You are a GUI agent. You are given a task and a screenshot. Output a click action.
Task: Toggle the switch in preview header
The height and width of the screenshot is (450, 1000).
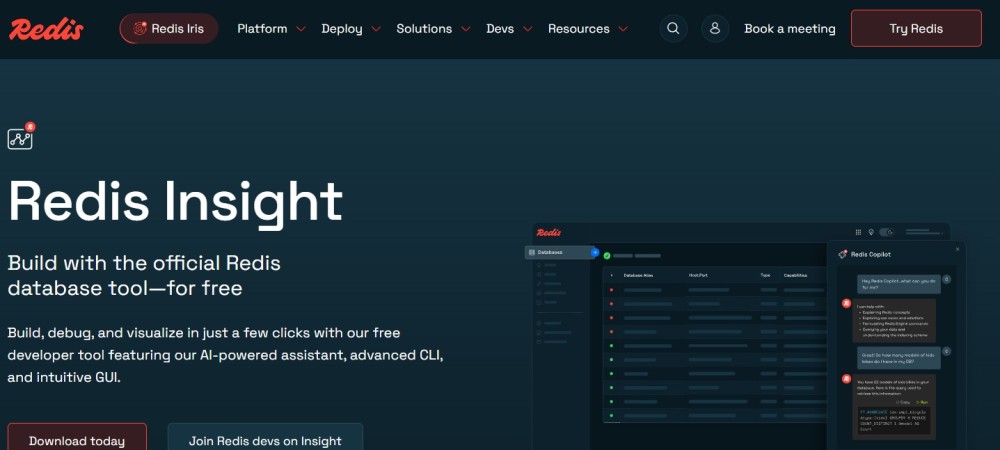point(886,232)
